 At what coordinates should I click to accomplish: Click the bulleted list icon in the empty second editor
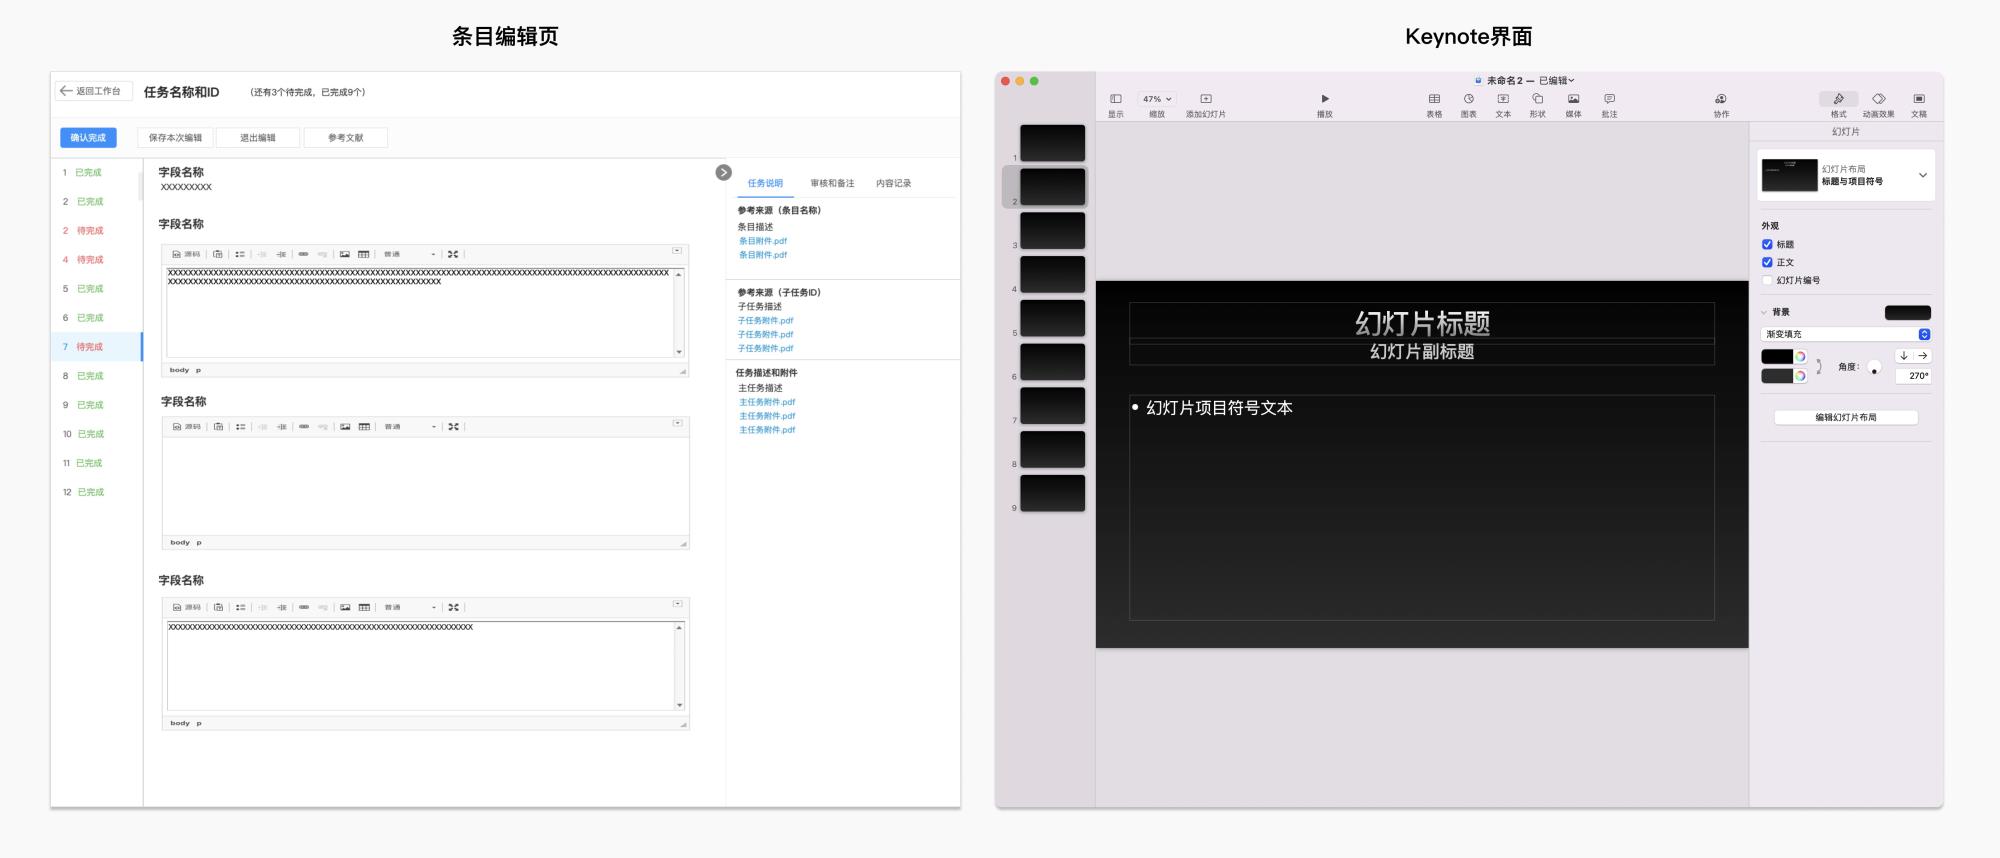240,426
